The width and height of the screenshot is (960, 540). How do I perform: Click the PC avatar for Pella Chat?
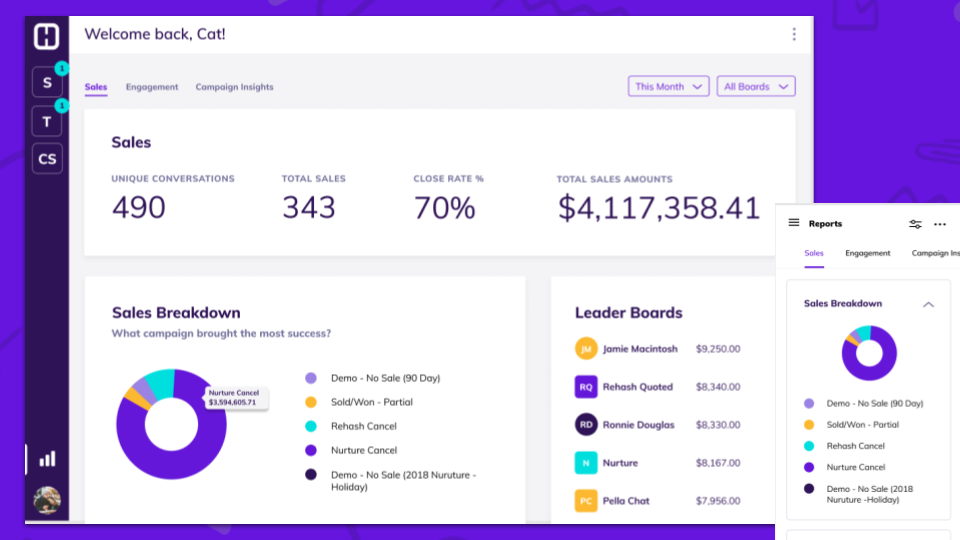point(586,501)
